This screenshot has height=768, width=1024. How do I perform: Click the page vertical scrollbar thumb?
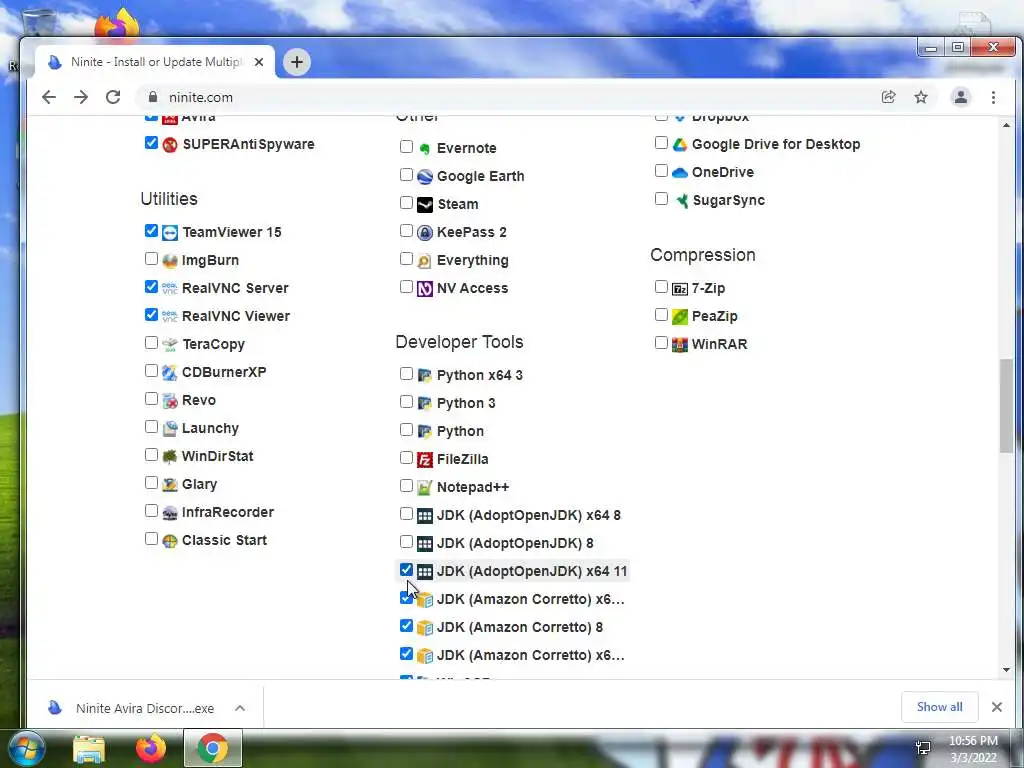coord(1006,405)
